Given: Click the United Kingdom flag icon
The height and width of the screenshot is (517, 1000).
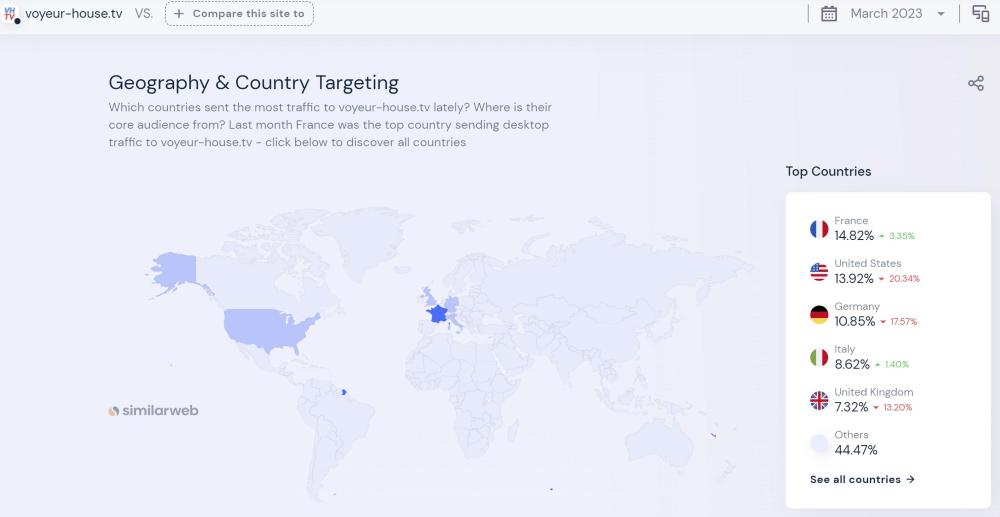Looking at the screenshot, I should coord(819,400).
